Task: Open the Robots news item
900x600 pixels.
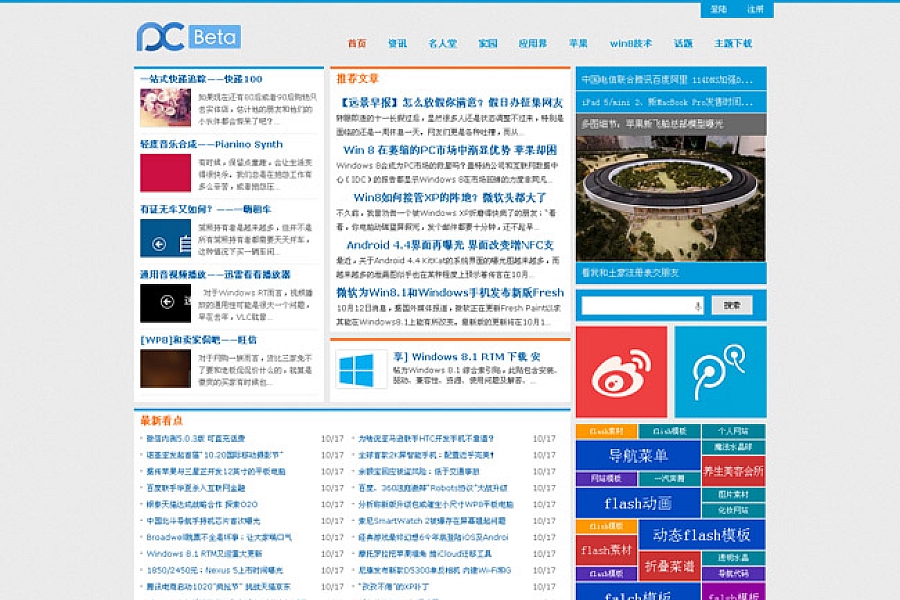Action: [x=433, y=488]
